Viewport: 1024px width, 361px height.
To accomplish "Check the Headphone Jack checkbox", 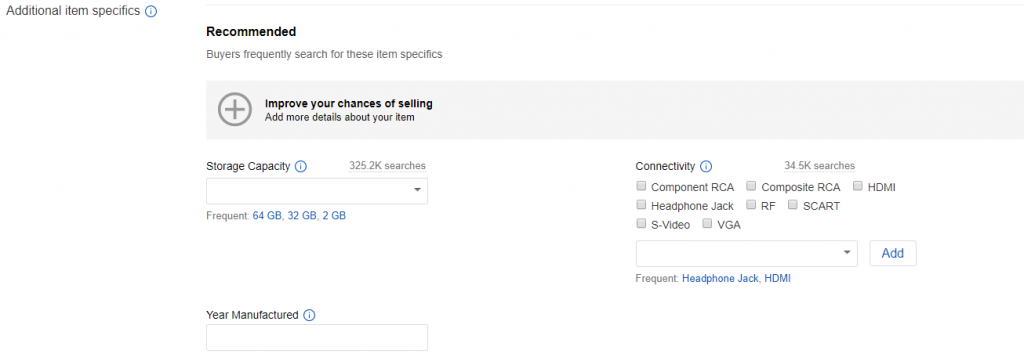I will tap(641, 205).
